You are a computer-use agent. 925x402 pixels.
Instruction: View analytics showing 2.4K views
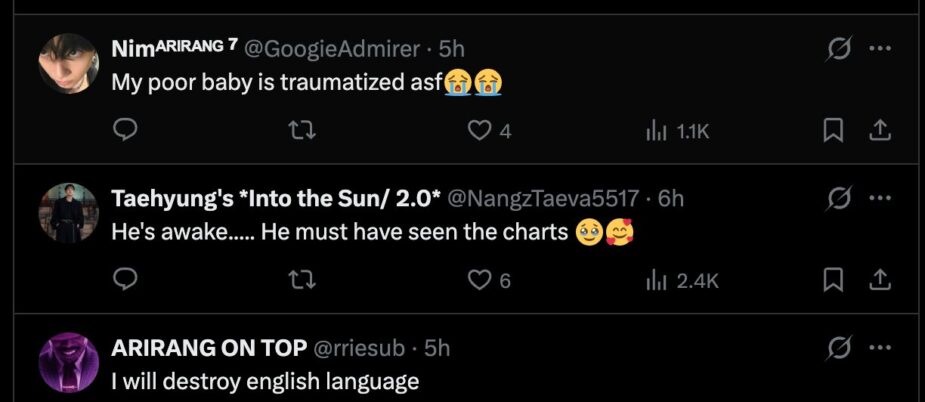coord(657,281)
